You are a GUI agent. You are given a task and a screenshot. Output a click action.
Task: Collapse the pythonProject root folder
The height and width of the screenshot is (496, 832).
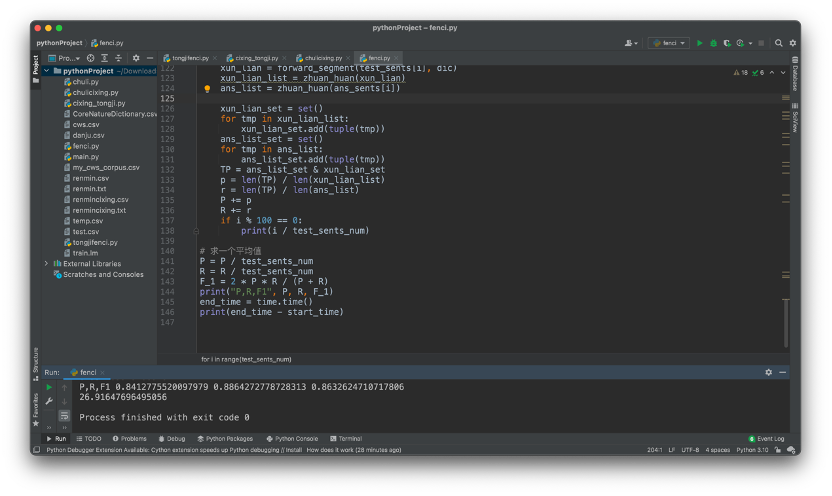47,71
